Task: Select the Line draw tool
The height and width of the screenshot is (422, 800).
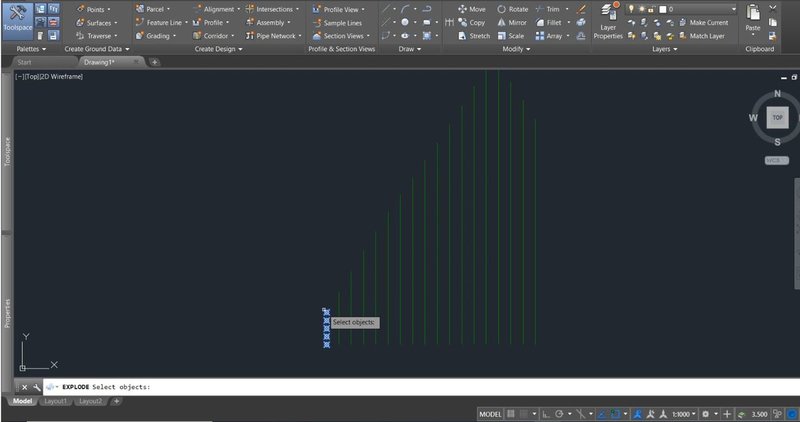Action: click(x=386, y=9)
